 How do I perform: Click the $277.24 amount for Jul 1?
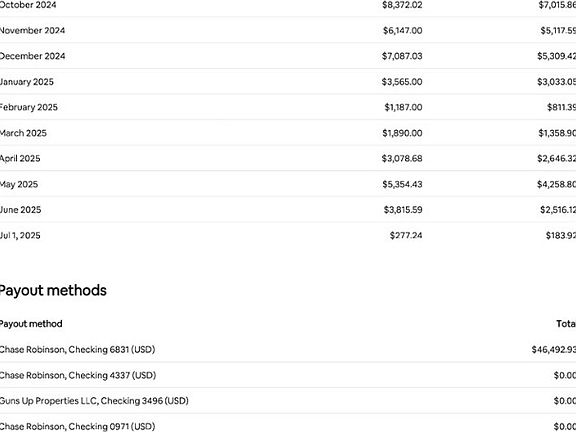pos(406,235)
